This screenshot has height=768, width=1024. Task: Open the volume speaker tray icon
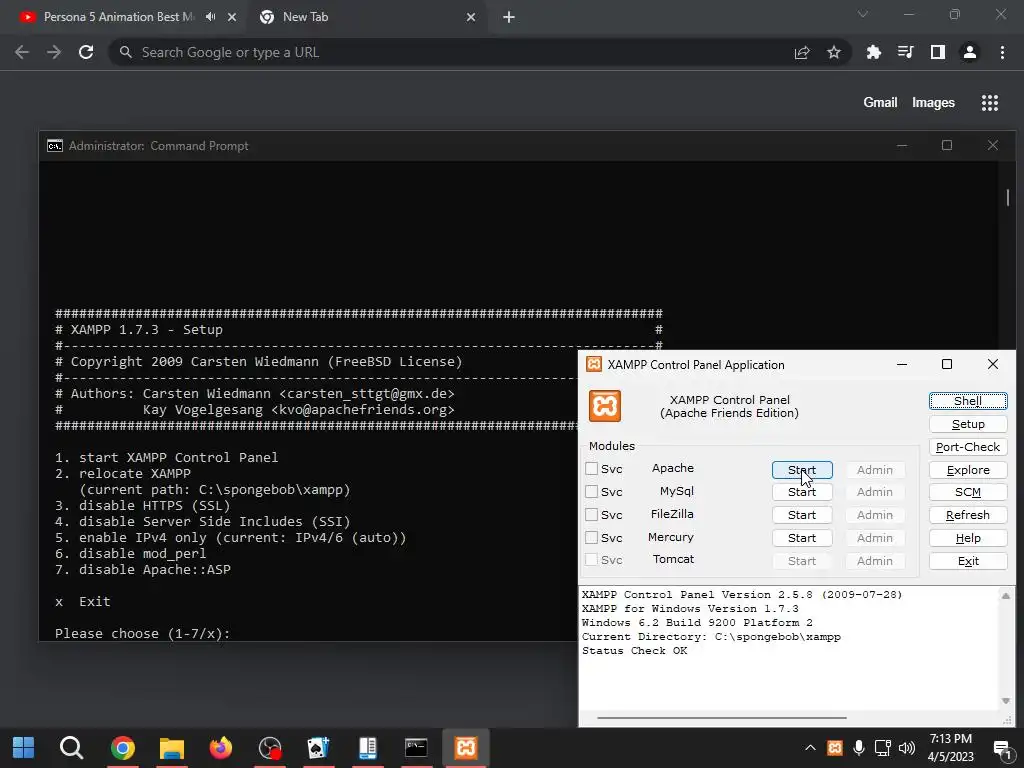907,748
